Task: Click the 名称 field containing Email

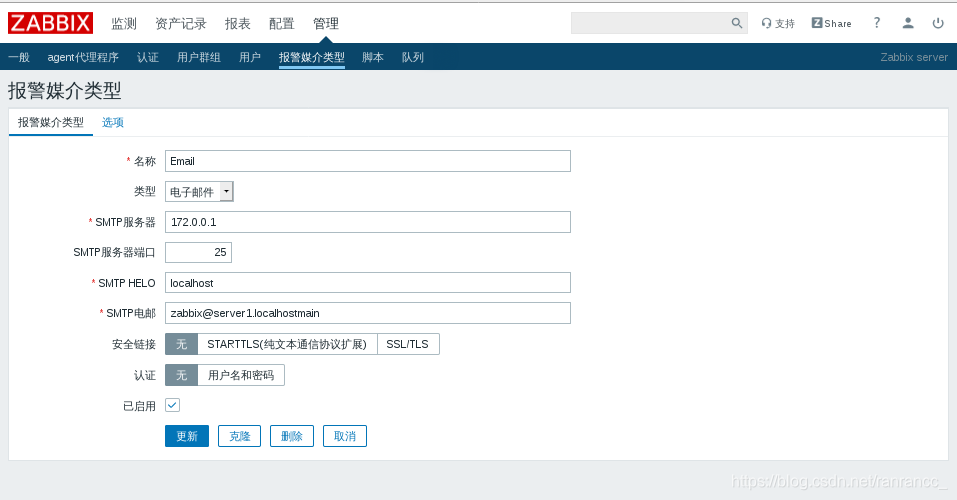Action: click(367, 161)
